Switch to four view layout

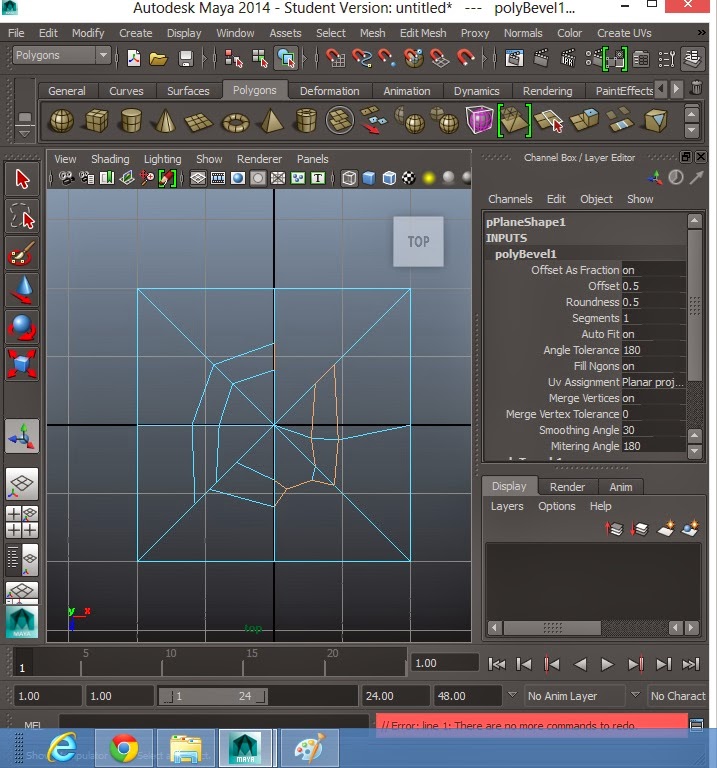pos(22,522)
